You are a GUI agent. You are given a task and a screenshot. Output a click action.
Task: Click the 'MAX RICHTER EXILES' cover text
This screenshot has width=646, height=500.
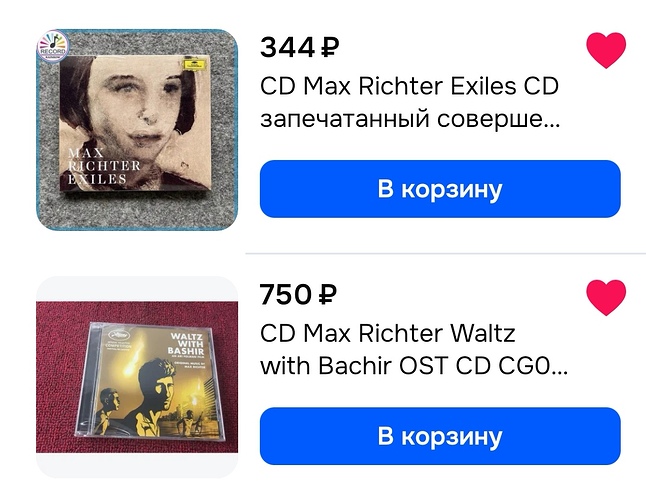point(104,166)
